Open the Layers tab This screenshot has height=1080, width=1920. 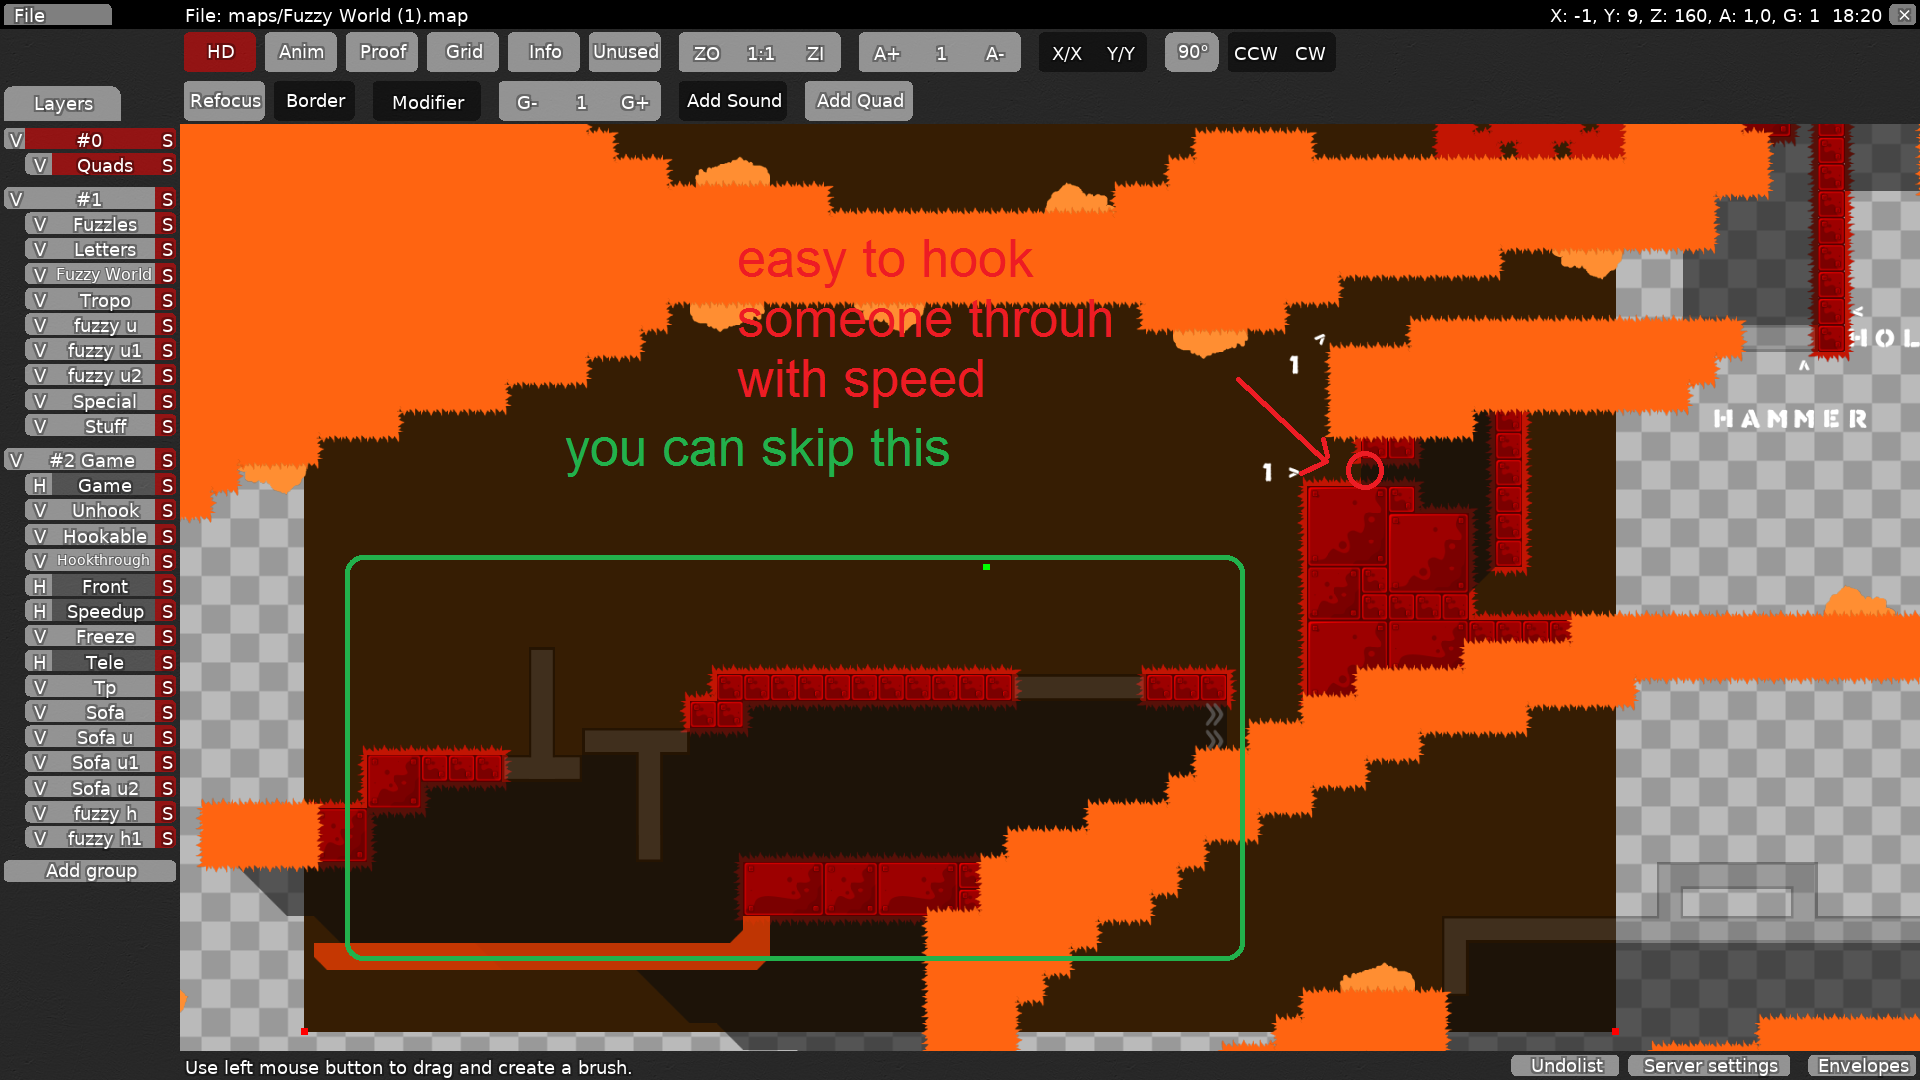62,103
